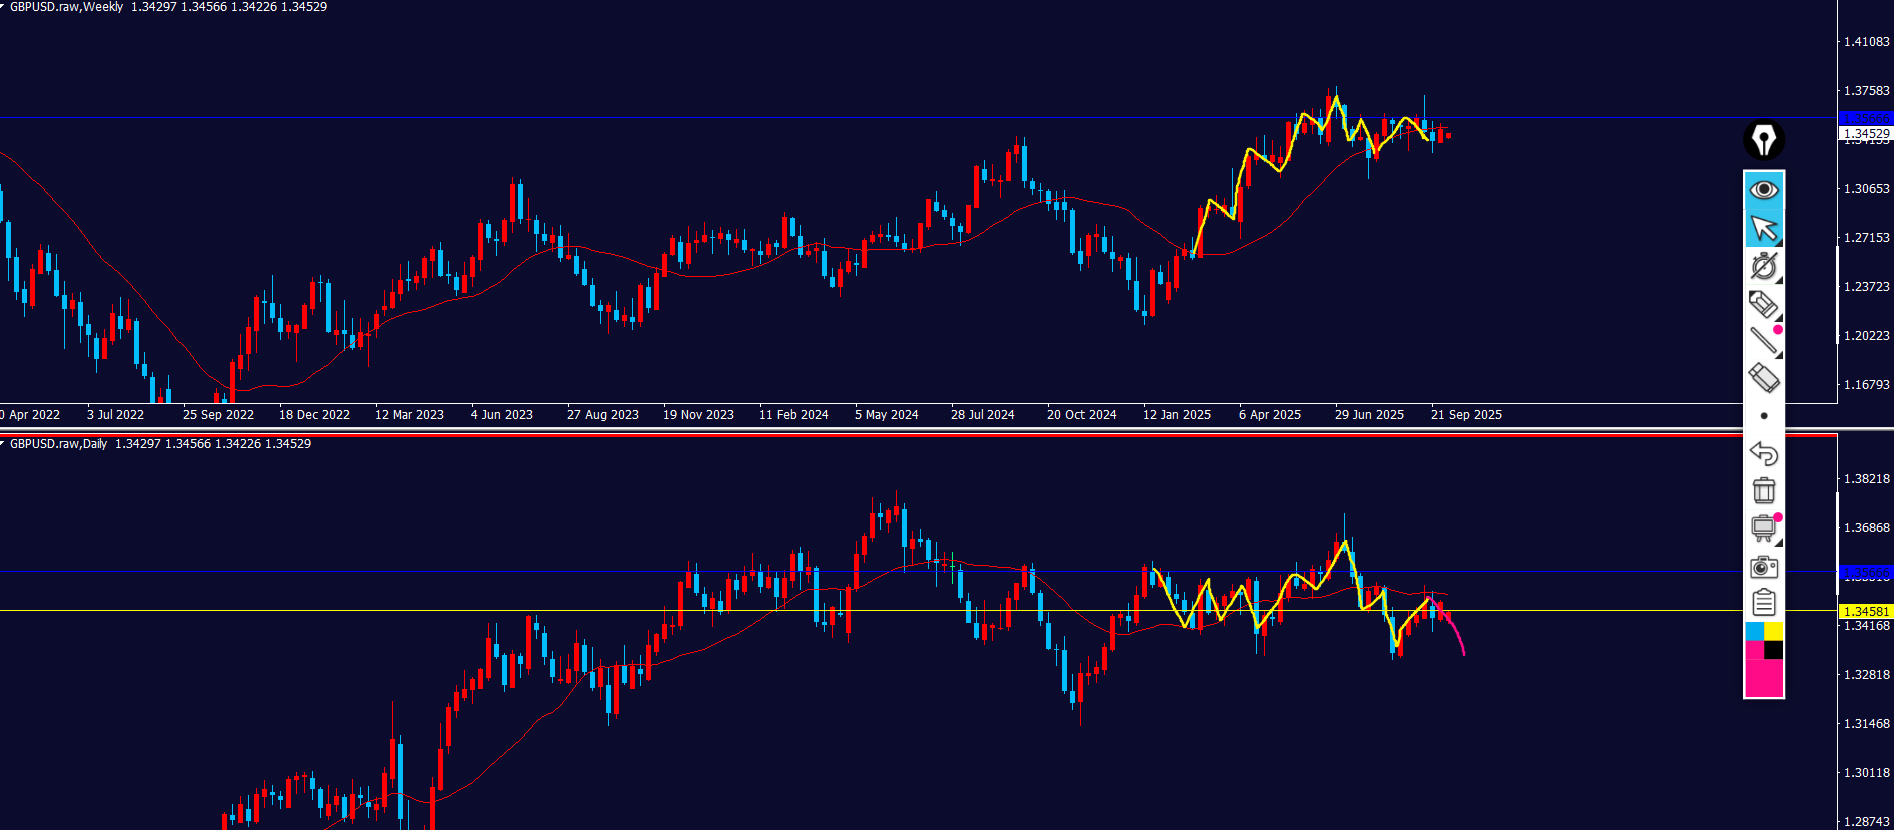Select the highlighter marker tool
This screenshot has height=830, width=1894.
[x=1764, y=304]
